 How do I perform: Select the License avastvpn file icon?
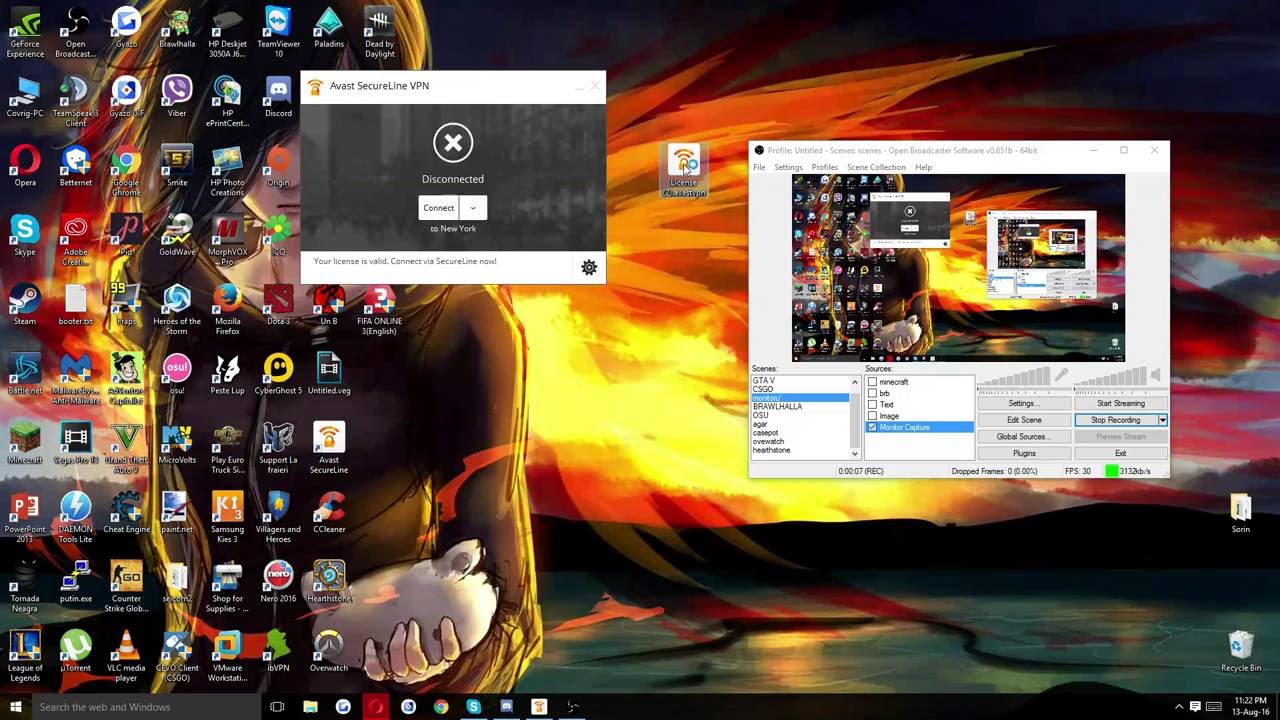684,170
